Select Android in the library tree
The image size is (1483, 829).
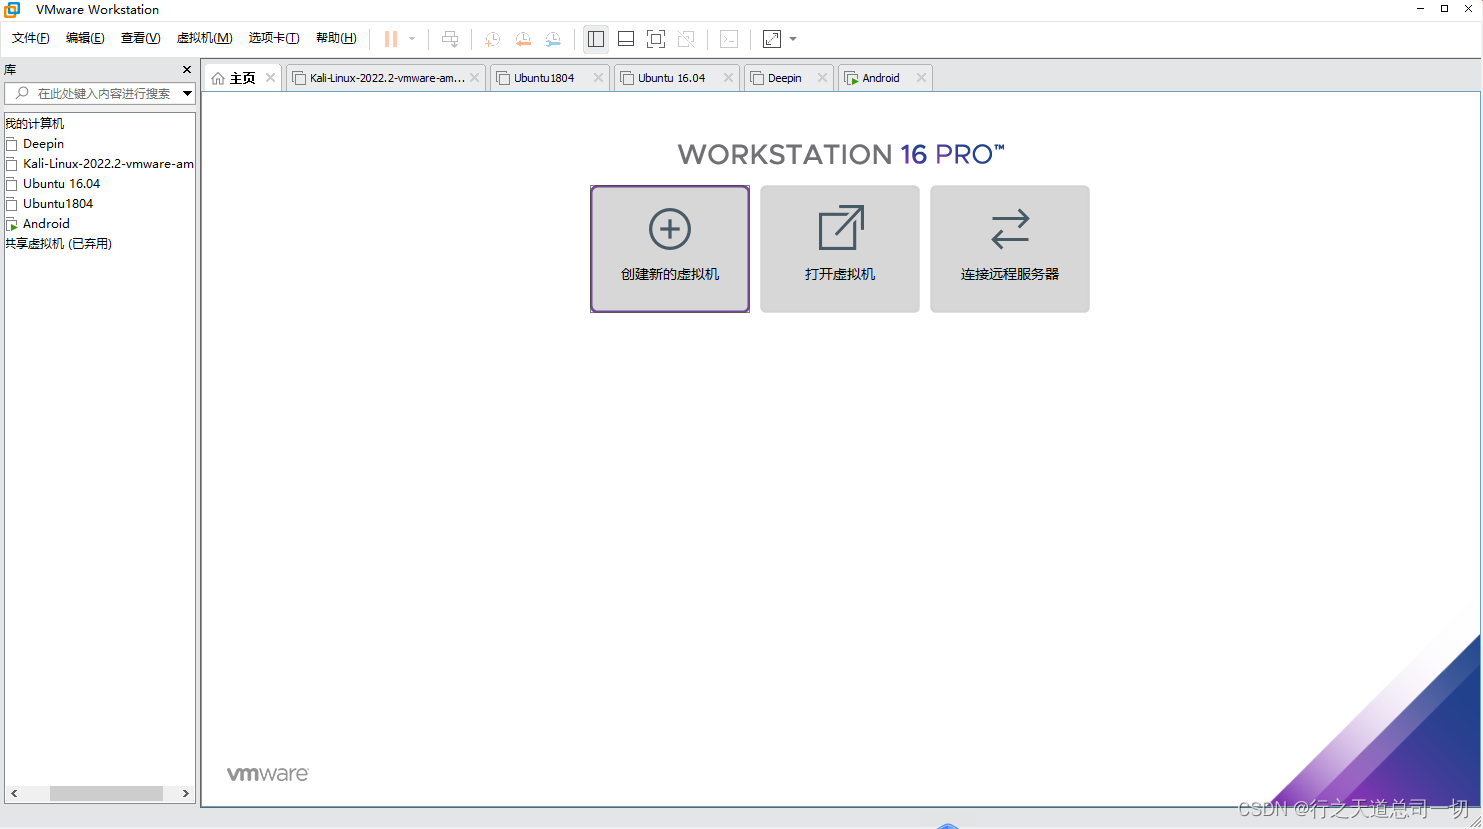pos(46,224)
